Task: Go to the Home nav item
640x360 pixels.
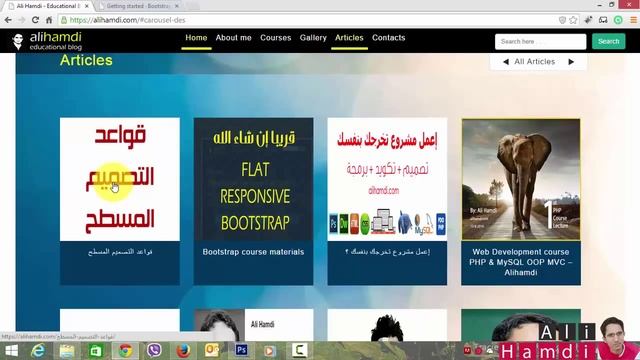Action: coord(196,38)
